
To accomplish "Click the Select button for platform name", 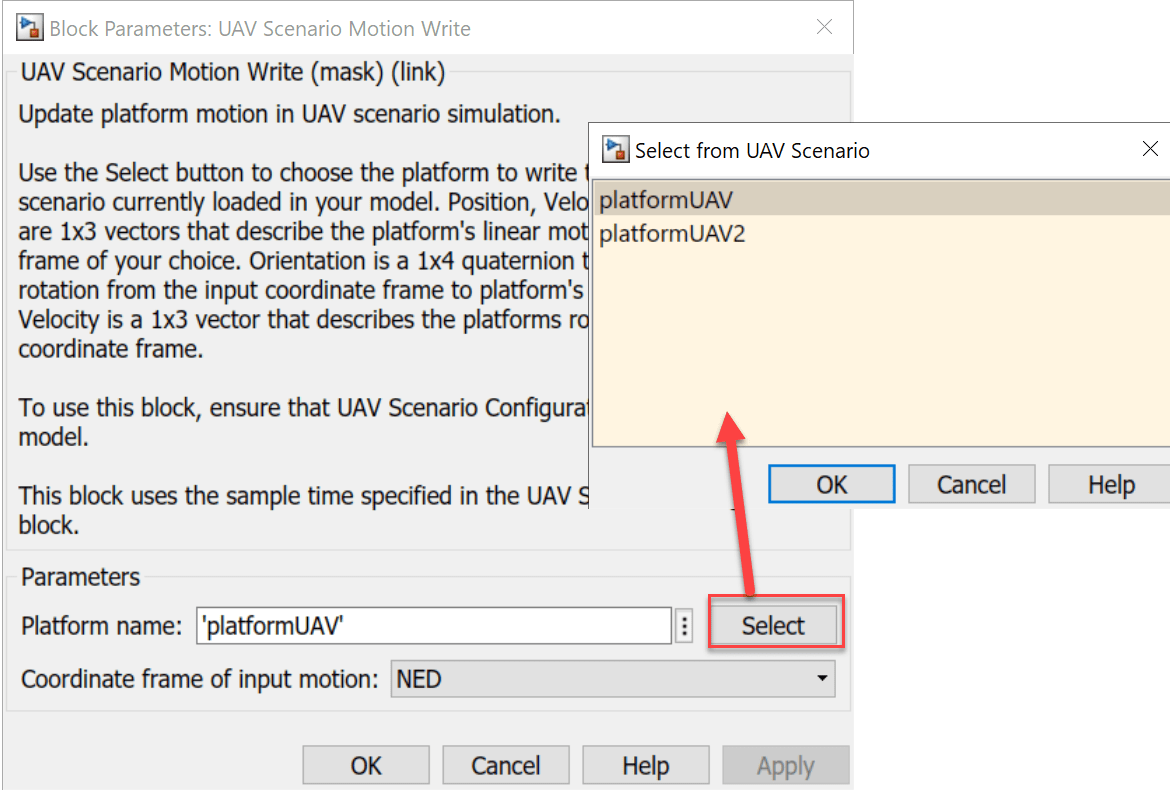I will click(773, 626).
